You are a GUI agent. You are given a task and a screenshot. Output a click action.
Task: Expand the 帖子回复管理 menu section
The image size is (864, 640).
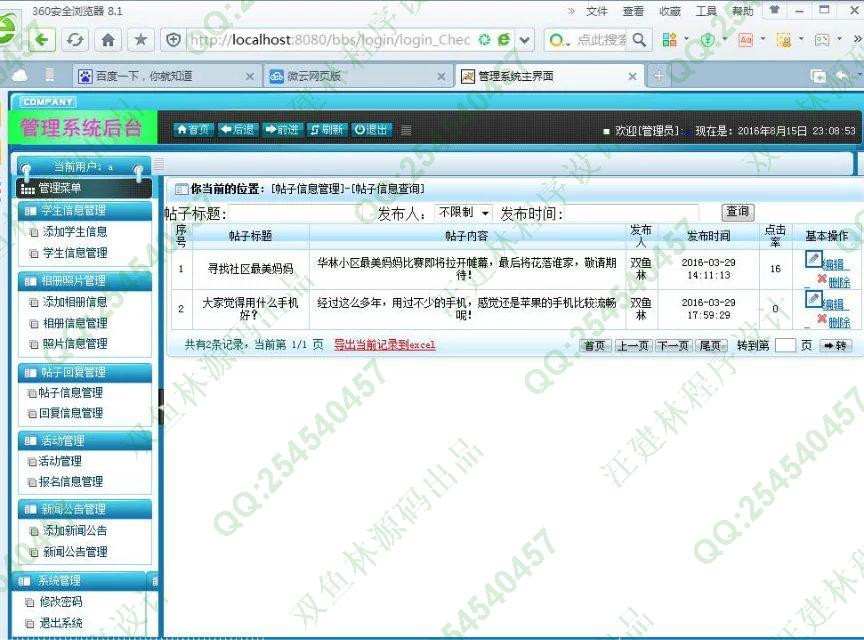coord(84,373)
